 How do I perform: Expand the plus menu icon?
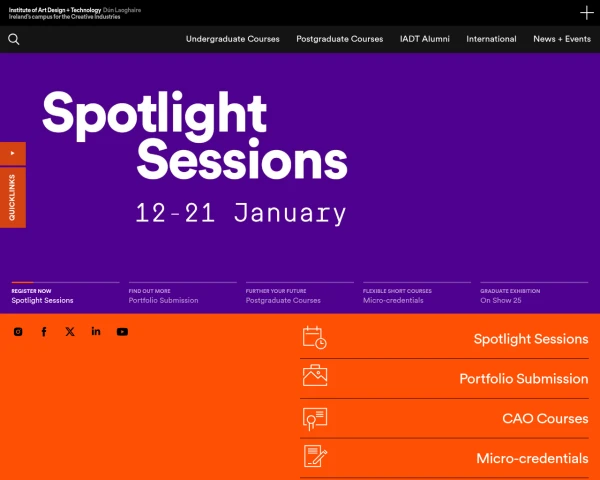click(587, 13)
